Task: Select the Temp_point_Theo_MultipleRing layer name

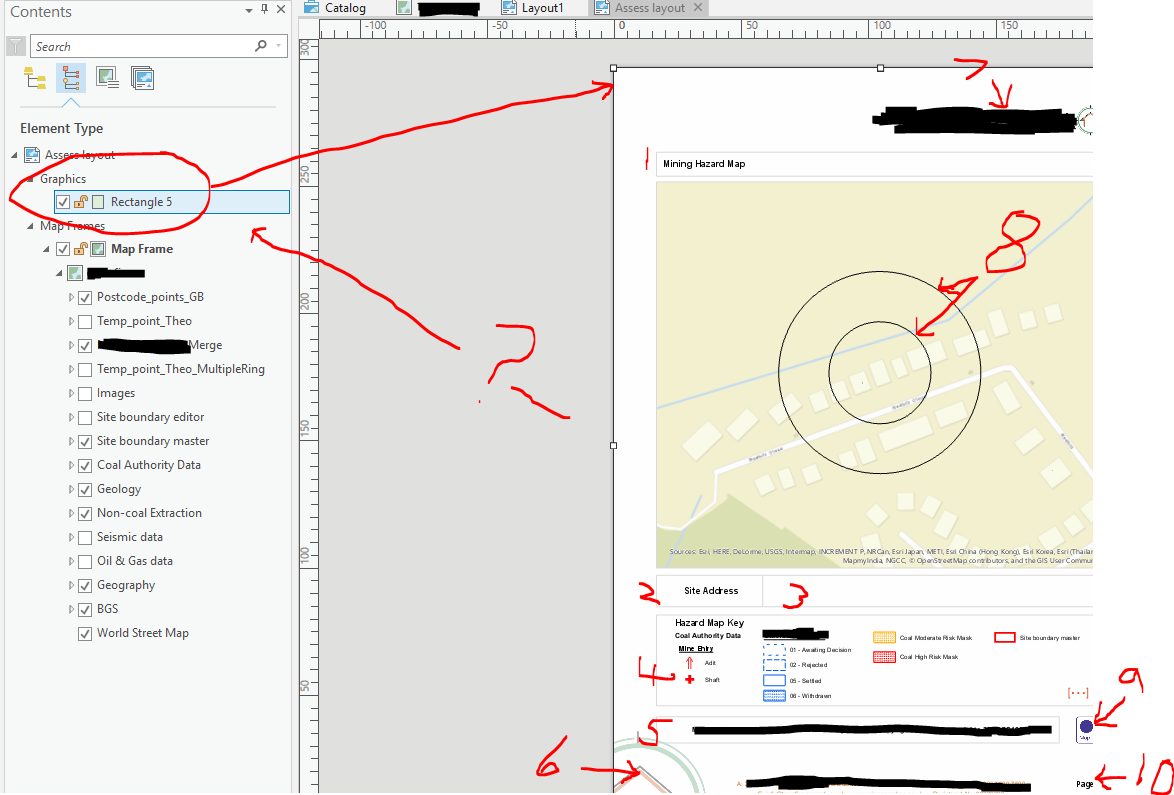Action: click(180, 369)
